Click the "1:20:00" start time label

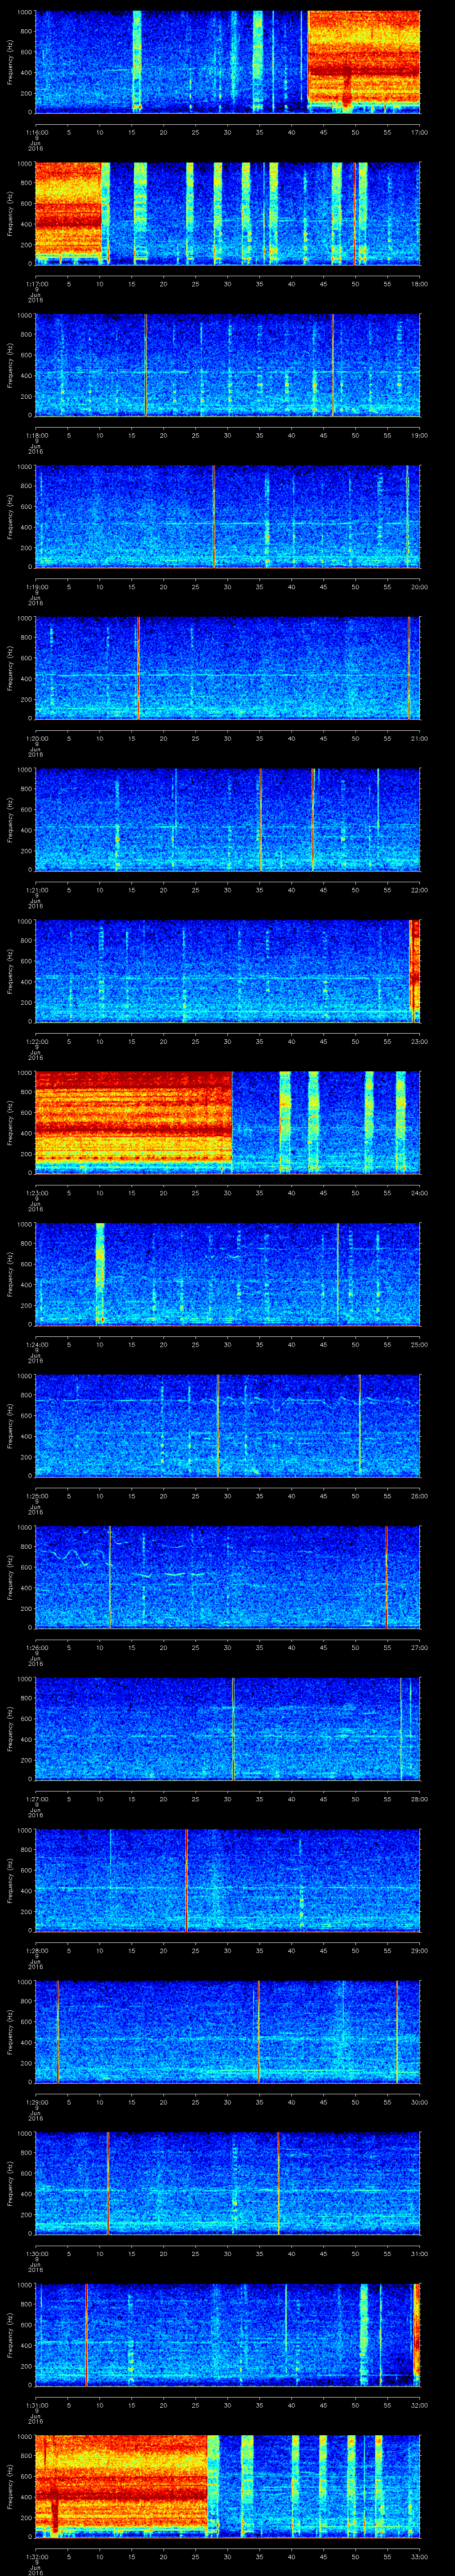[x=36, y=738]
